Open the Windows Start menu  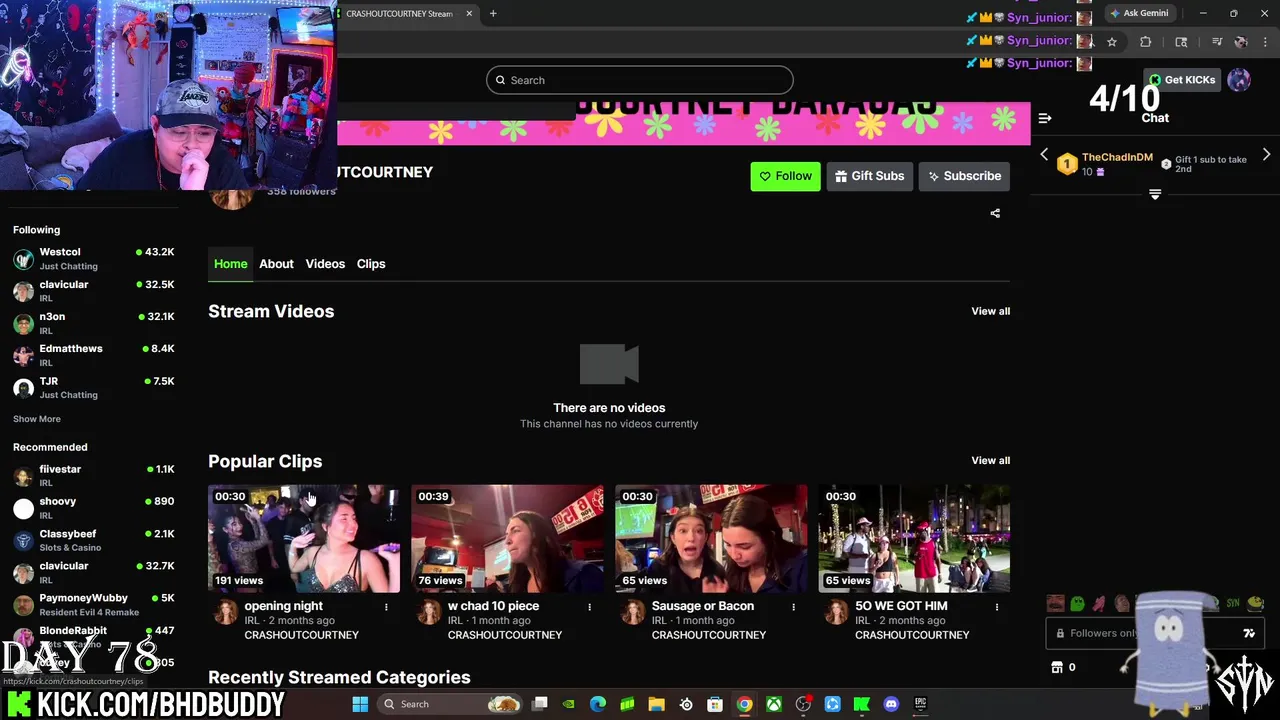(360, 704)
